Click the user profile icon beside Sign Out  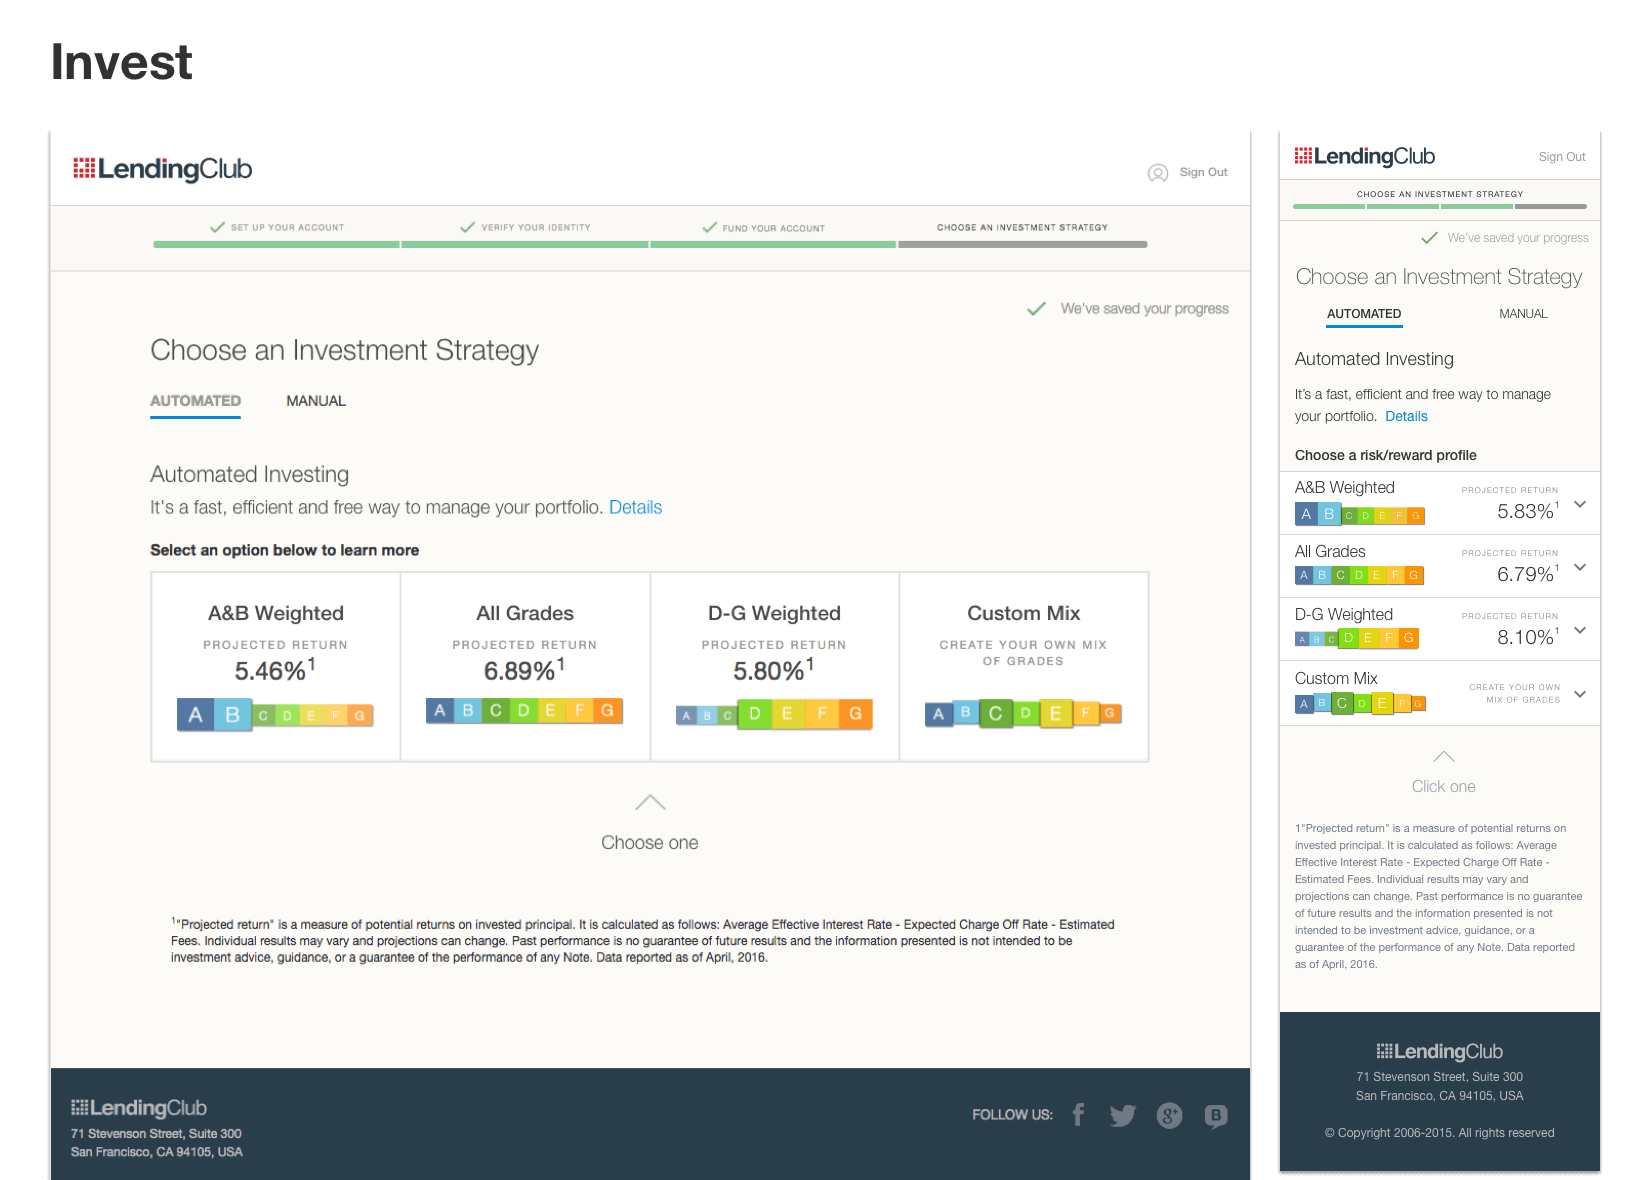pos(1157,173)
